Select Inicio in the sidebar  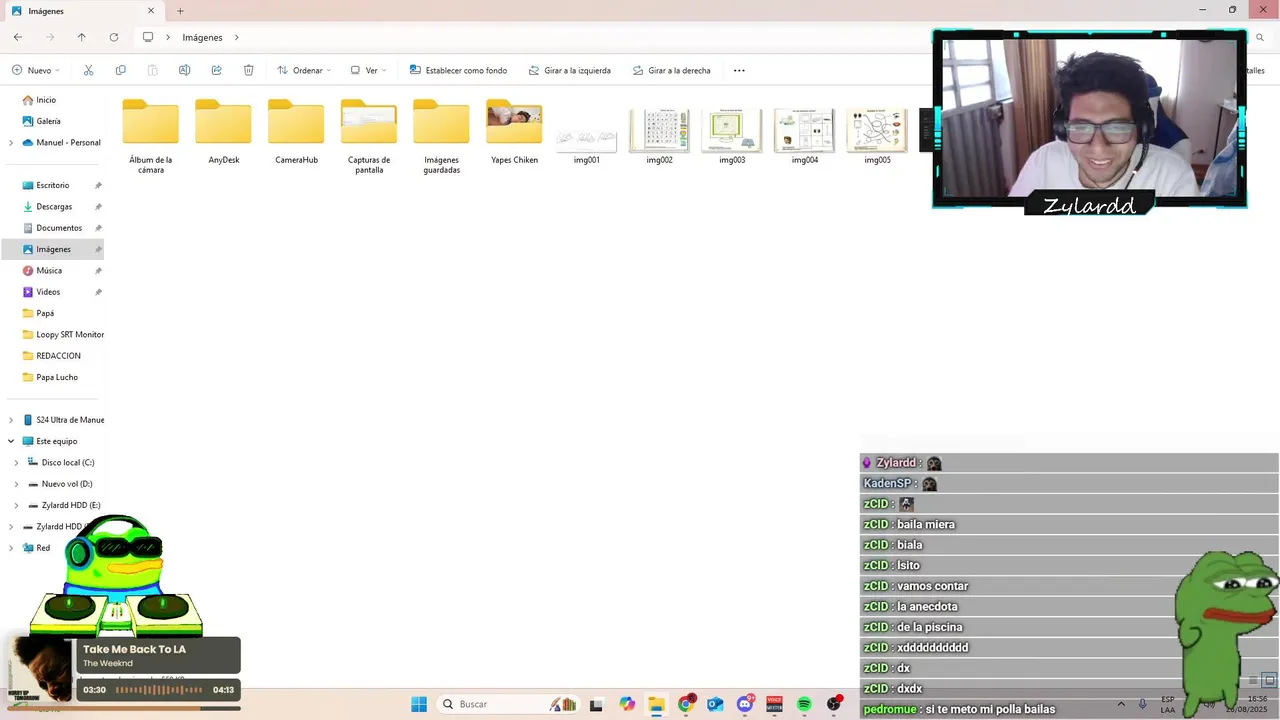coord(46,100)
